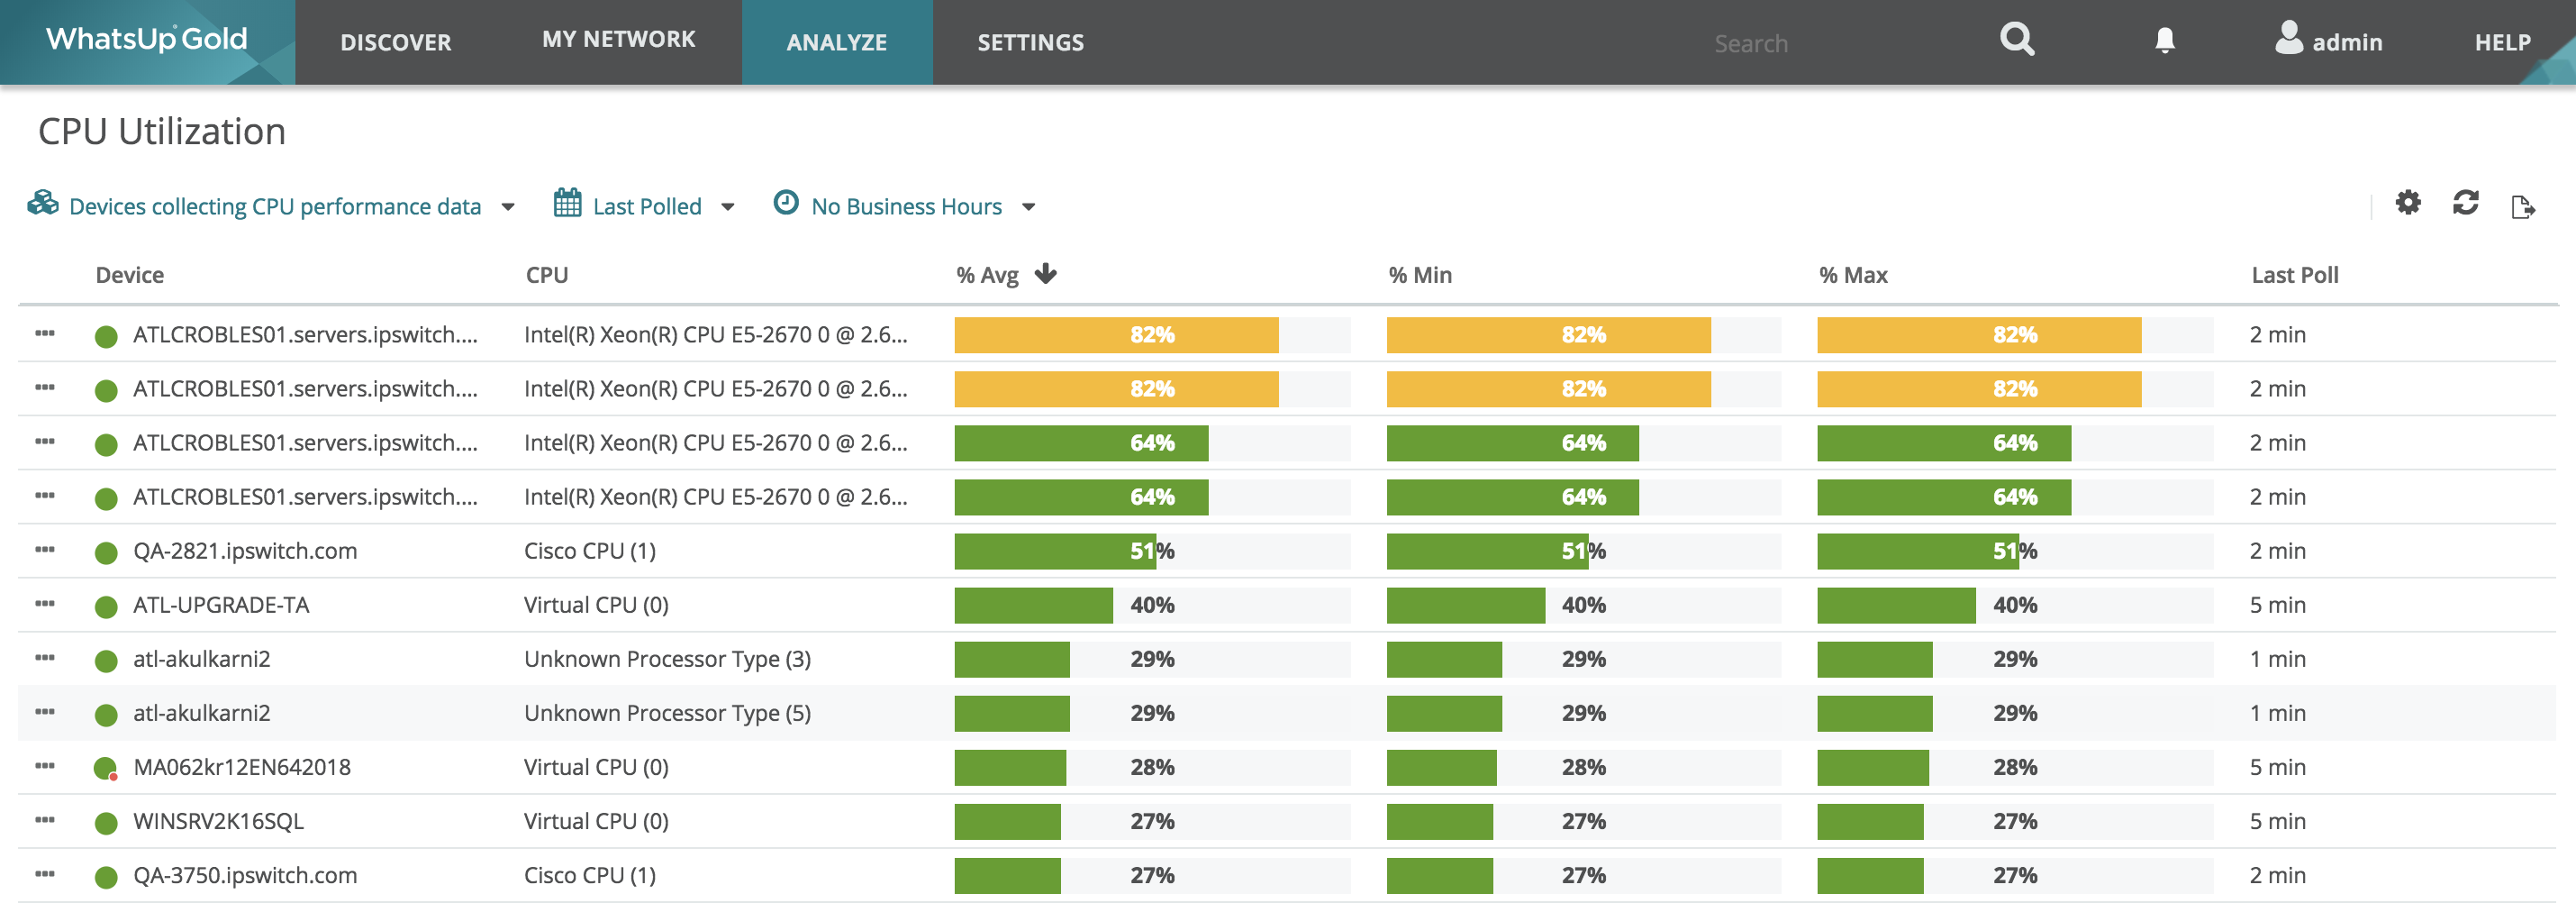This screenshot has height=912, width=2576.
Task: Refresh the CPU Utilization report
Action: tap(2465, 204)
